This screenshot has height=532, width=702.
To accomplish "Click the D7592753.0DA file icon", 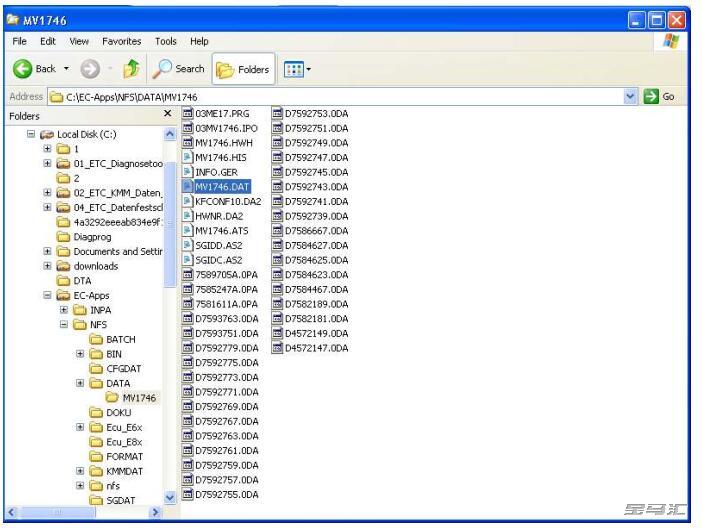I will 278,113.
